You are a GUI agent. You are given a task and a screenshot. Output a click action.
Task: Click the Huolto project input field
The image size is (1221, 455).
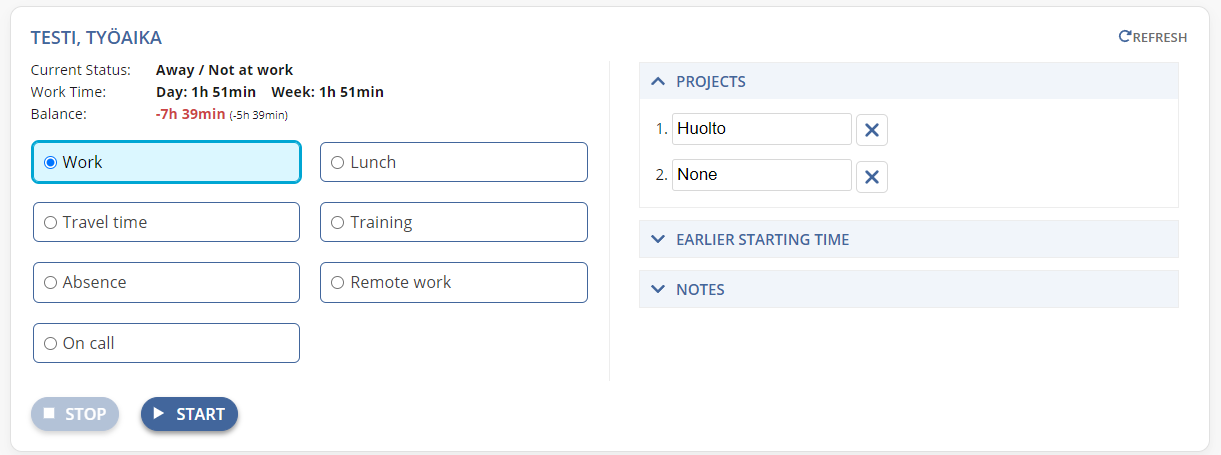point(762,129)
